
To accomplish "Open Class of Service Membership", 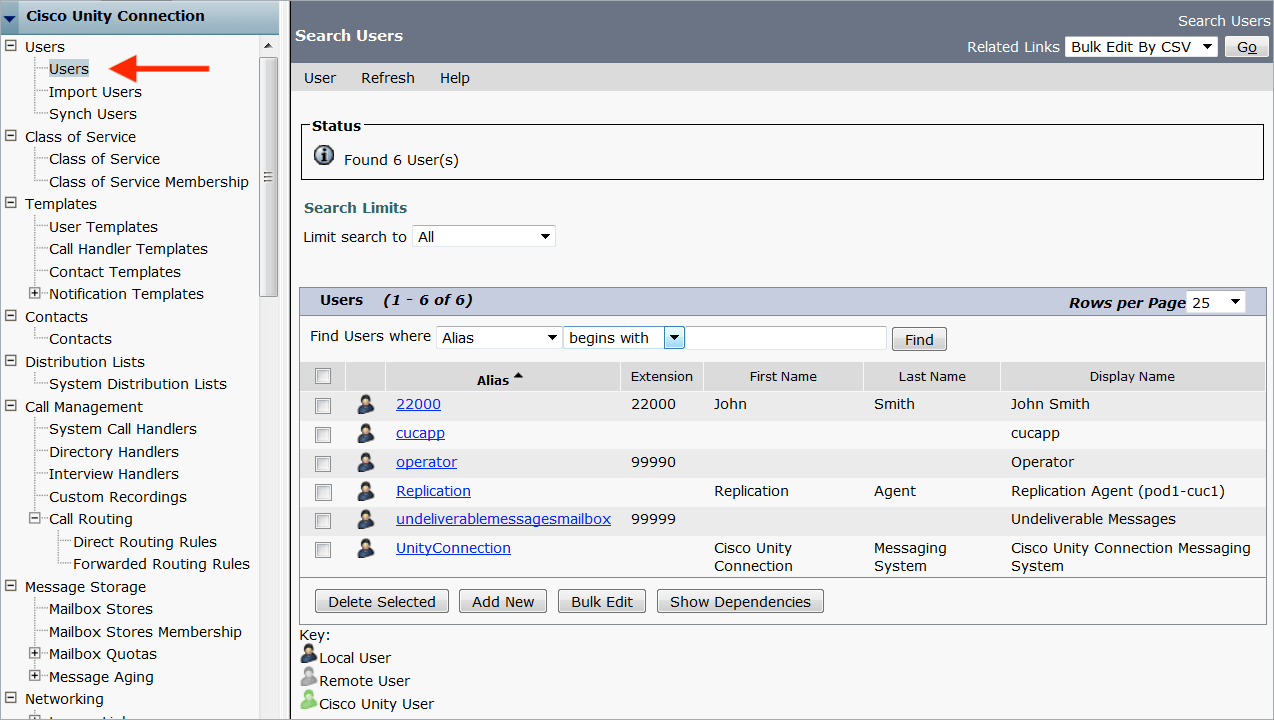I will pyautogui.click(x=149, y=182).
